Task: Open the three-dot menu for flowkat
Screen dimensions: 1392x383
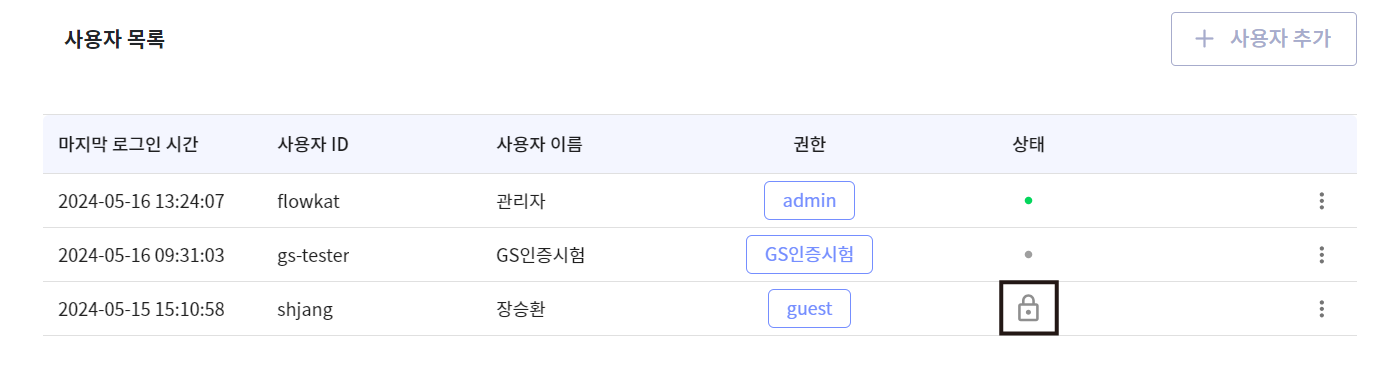Action: click(1321, 201)
